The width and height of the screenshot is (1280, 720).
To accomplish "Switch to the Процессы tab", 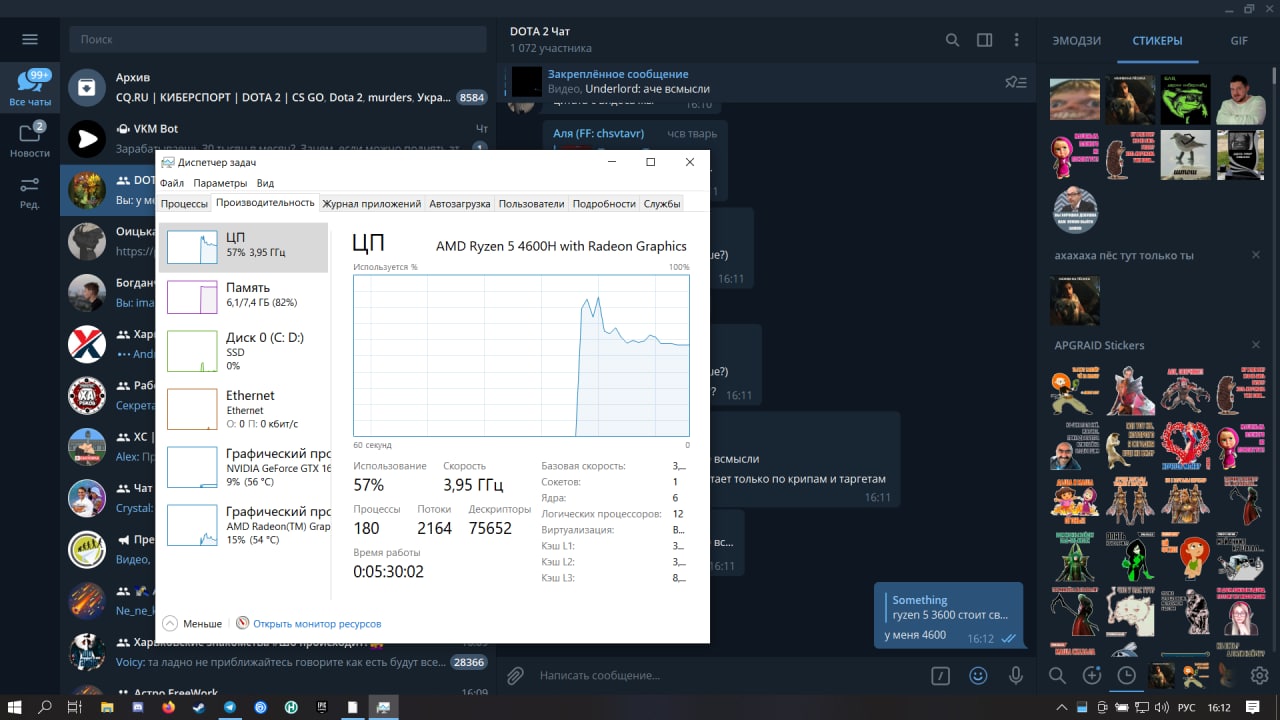I will click(x=184, y=204).
